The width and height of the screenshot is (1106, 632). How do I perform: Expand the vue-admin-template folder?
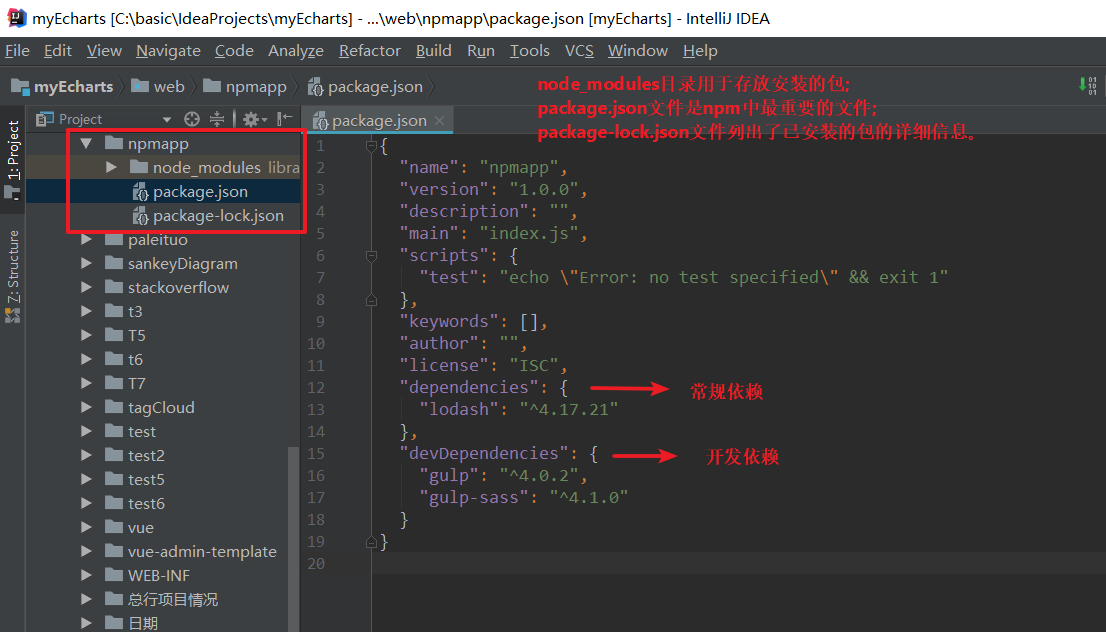point(86,551)
